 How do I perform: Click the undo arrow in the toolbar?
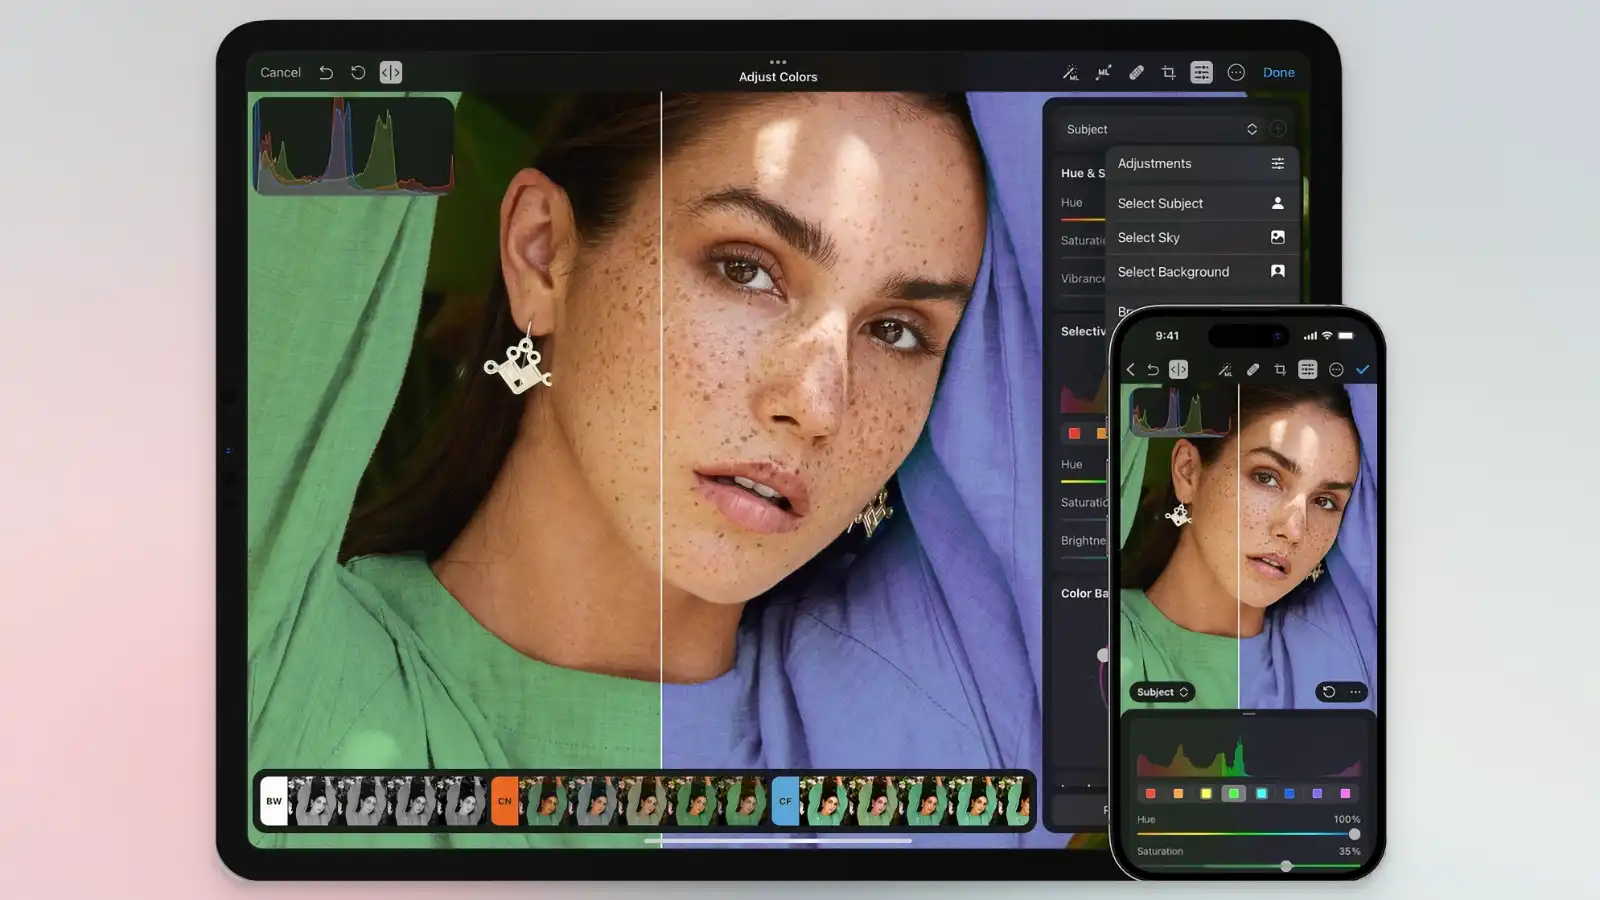point(326,72)
